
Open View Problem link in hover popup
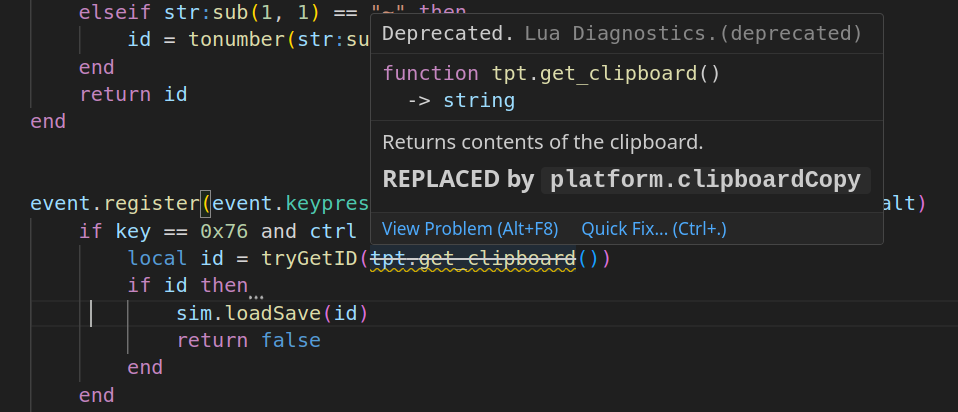coord(470,229)
